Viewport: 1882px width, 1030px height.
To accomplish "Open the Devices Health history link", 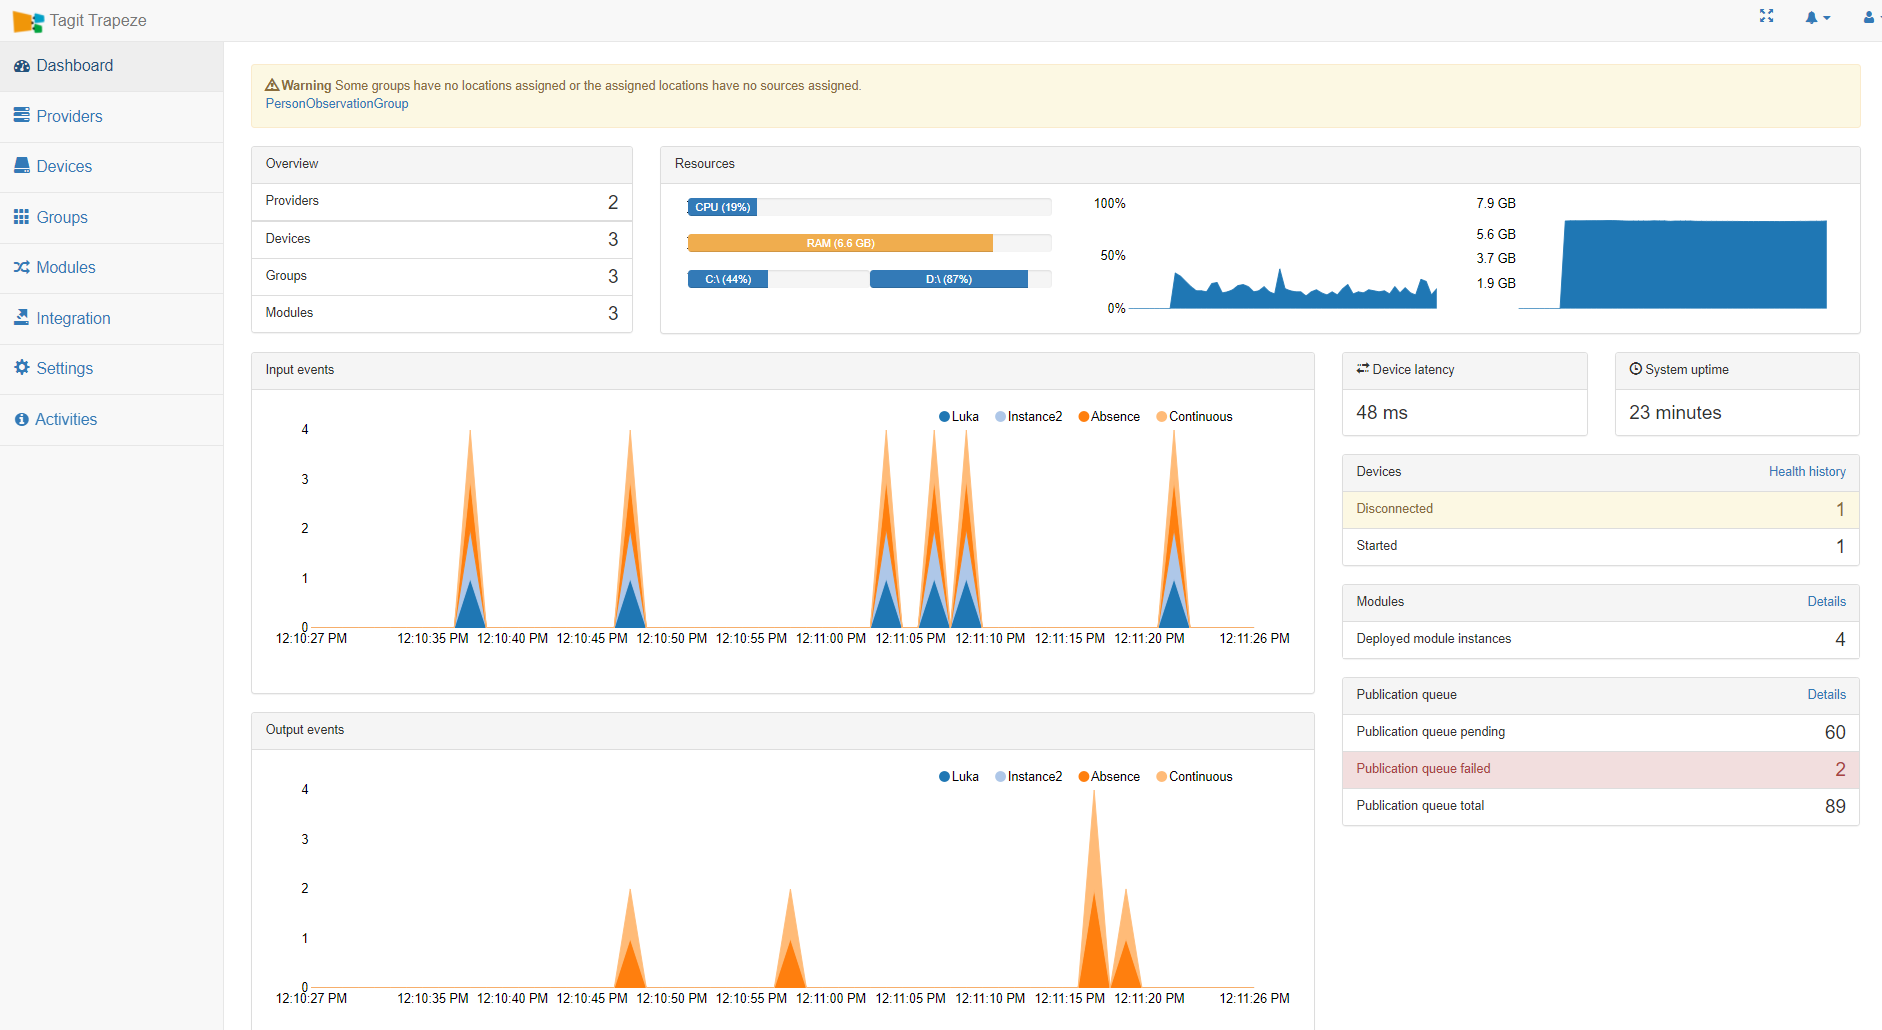I will (1807, 472).
